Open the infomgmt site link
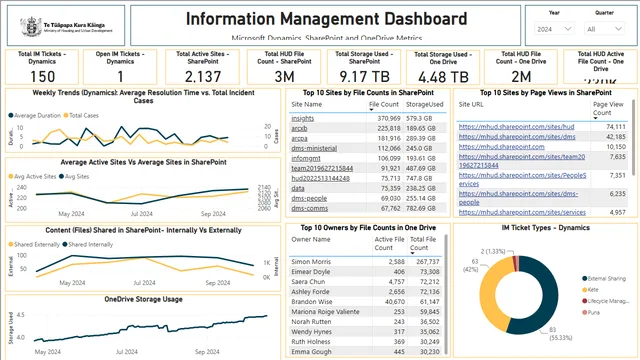This screenshot has width=640, height=360. pyautogui.click(x=306, y=158)
